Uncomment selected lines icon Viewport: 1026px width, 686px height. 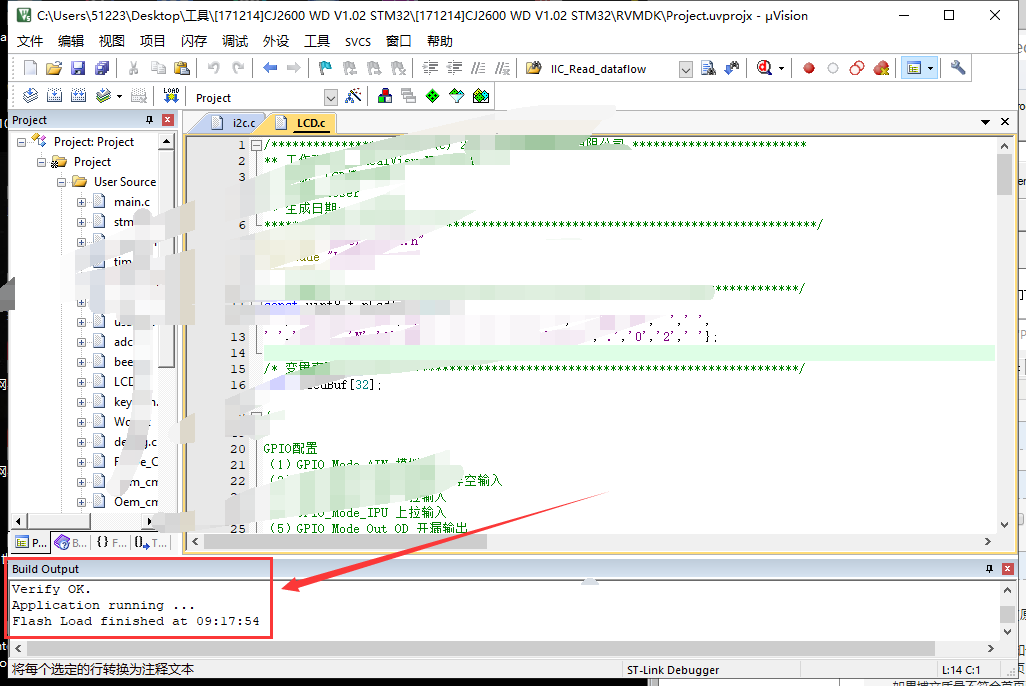click(503, 68)
